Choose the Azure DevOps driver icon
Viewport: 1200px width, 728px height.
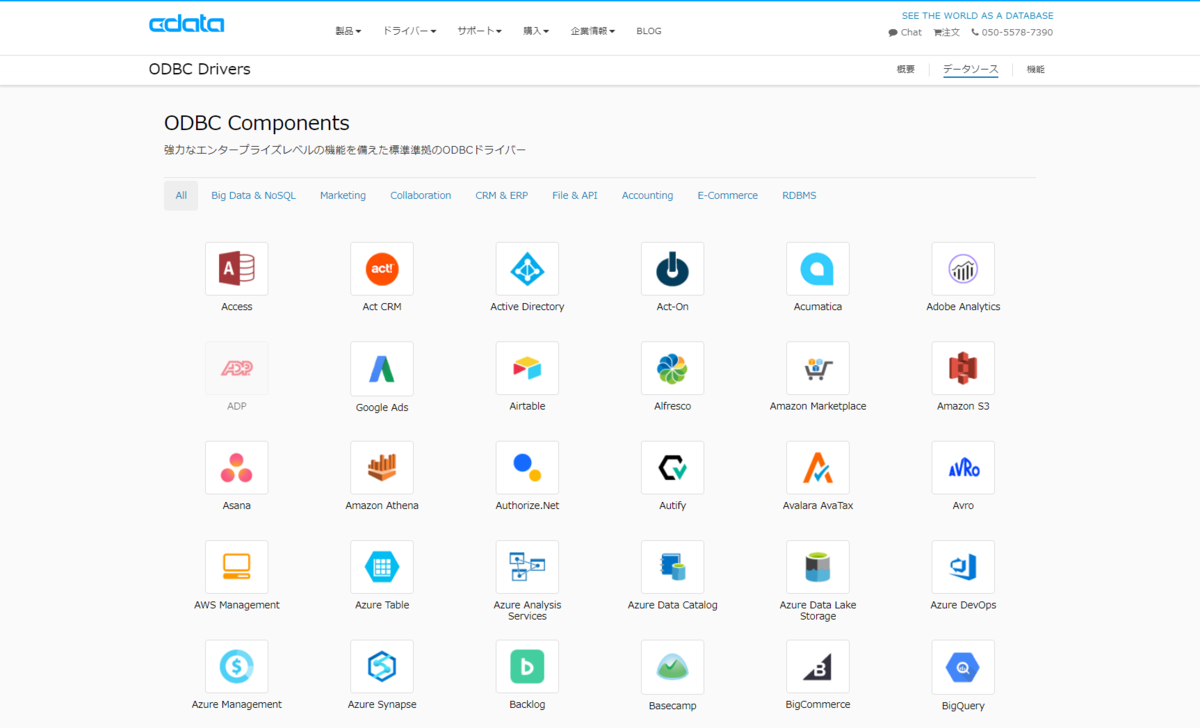pos(963,567)
